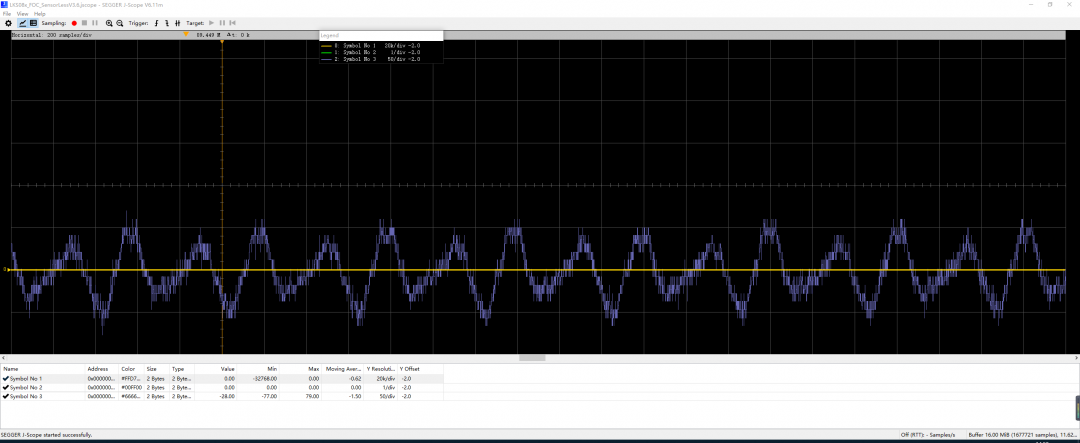Zoom in with magnifier plus icon
This screenshot has height=443, width=1080.
tap(109, 23)
